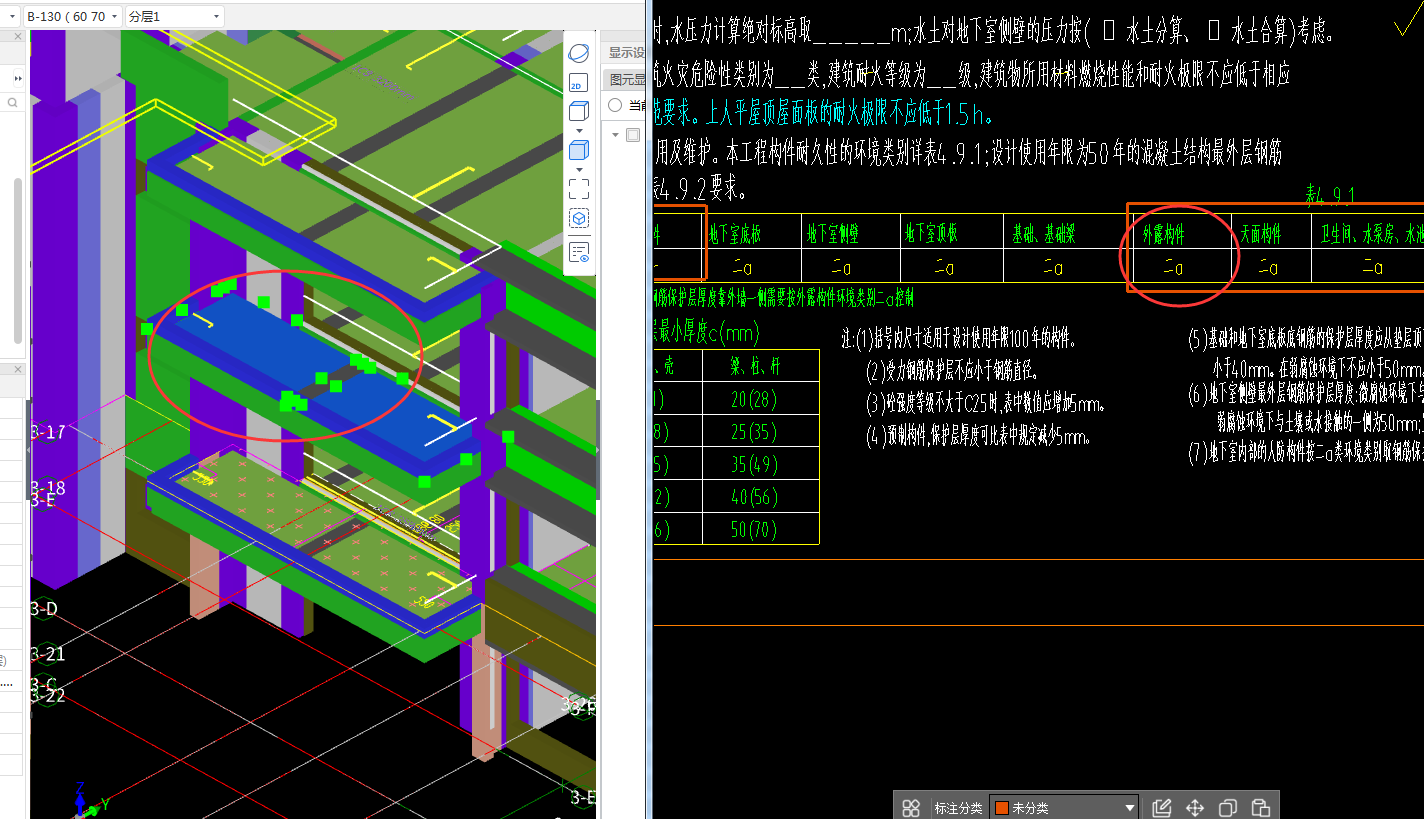Click the 3-17 axis label in model
Screen dimensions: 1424x819
click(x=47, y=432)
